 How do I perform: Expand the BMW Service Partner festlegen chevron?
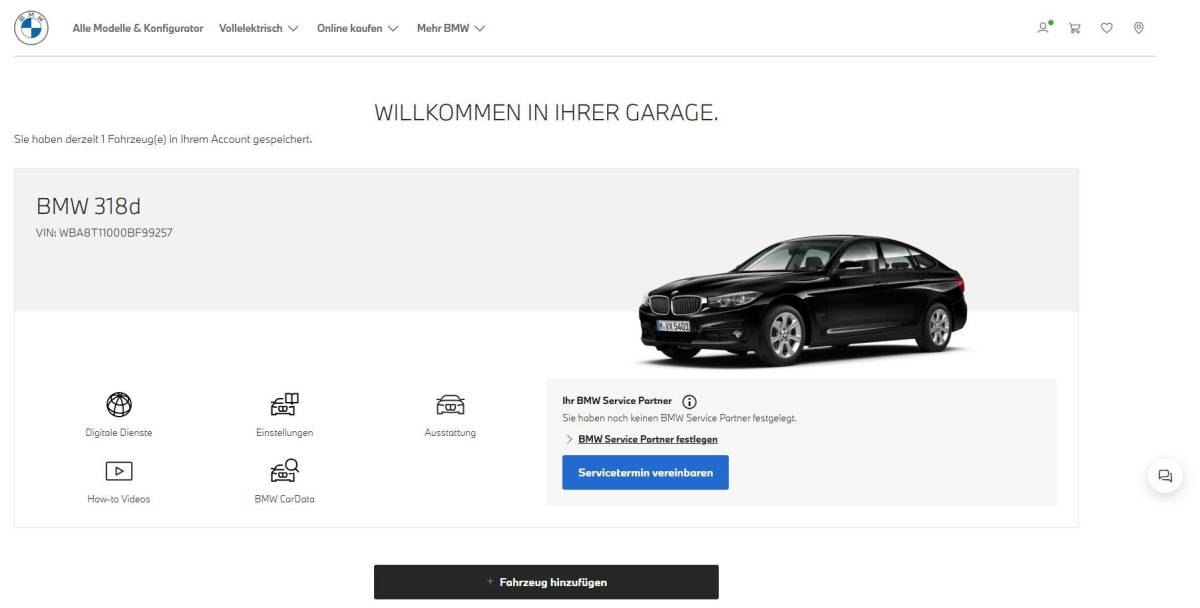tap(572, 439)
